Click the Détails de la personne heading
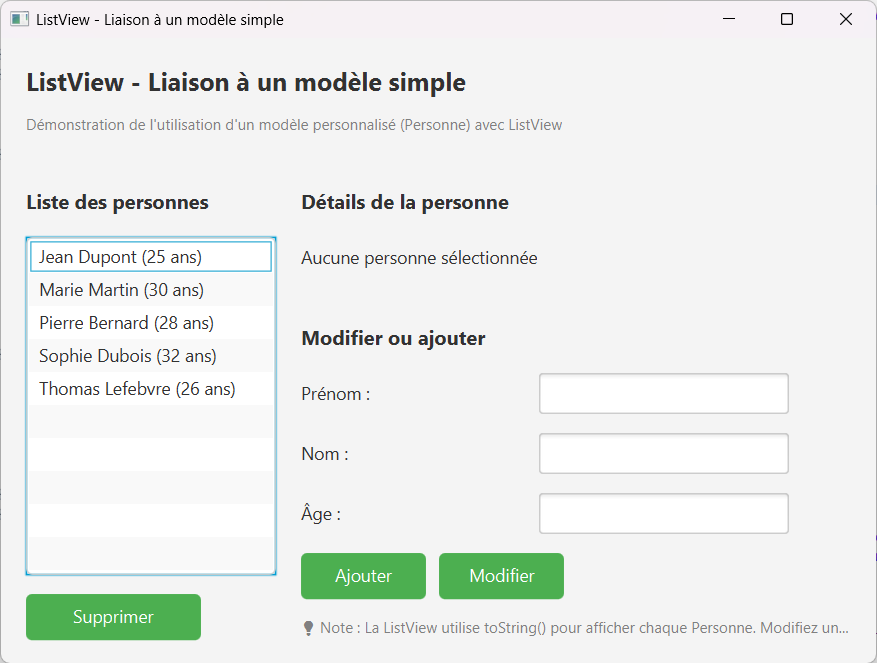Image resolution: width=877 pixels, height=663 pixels. tap(403, 201)
